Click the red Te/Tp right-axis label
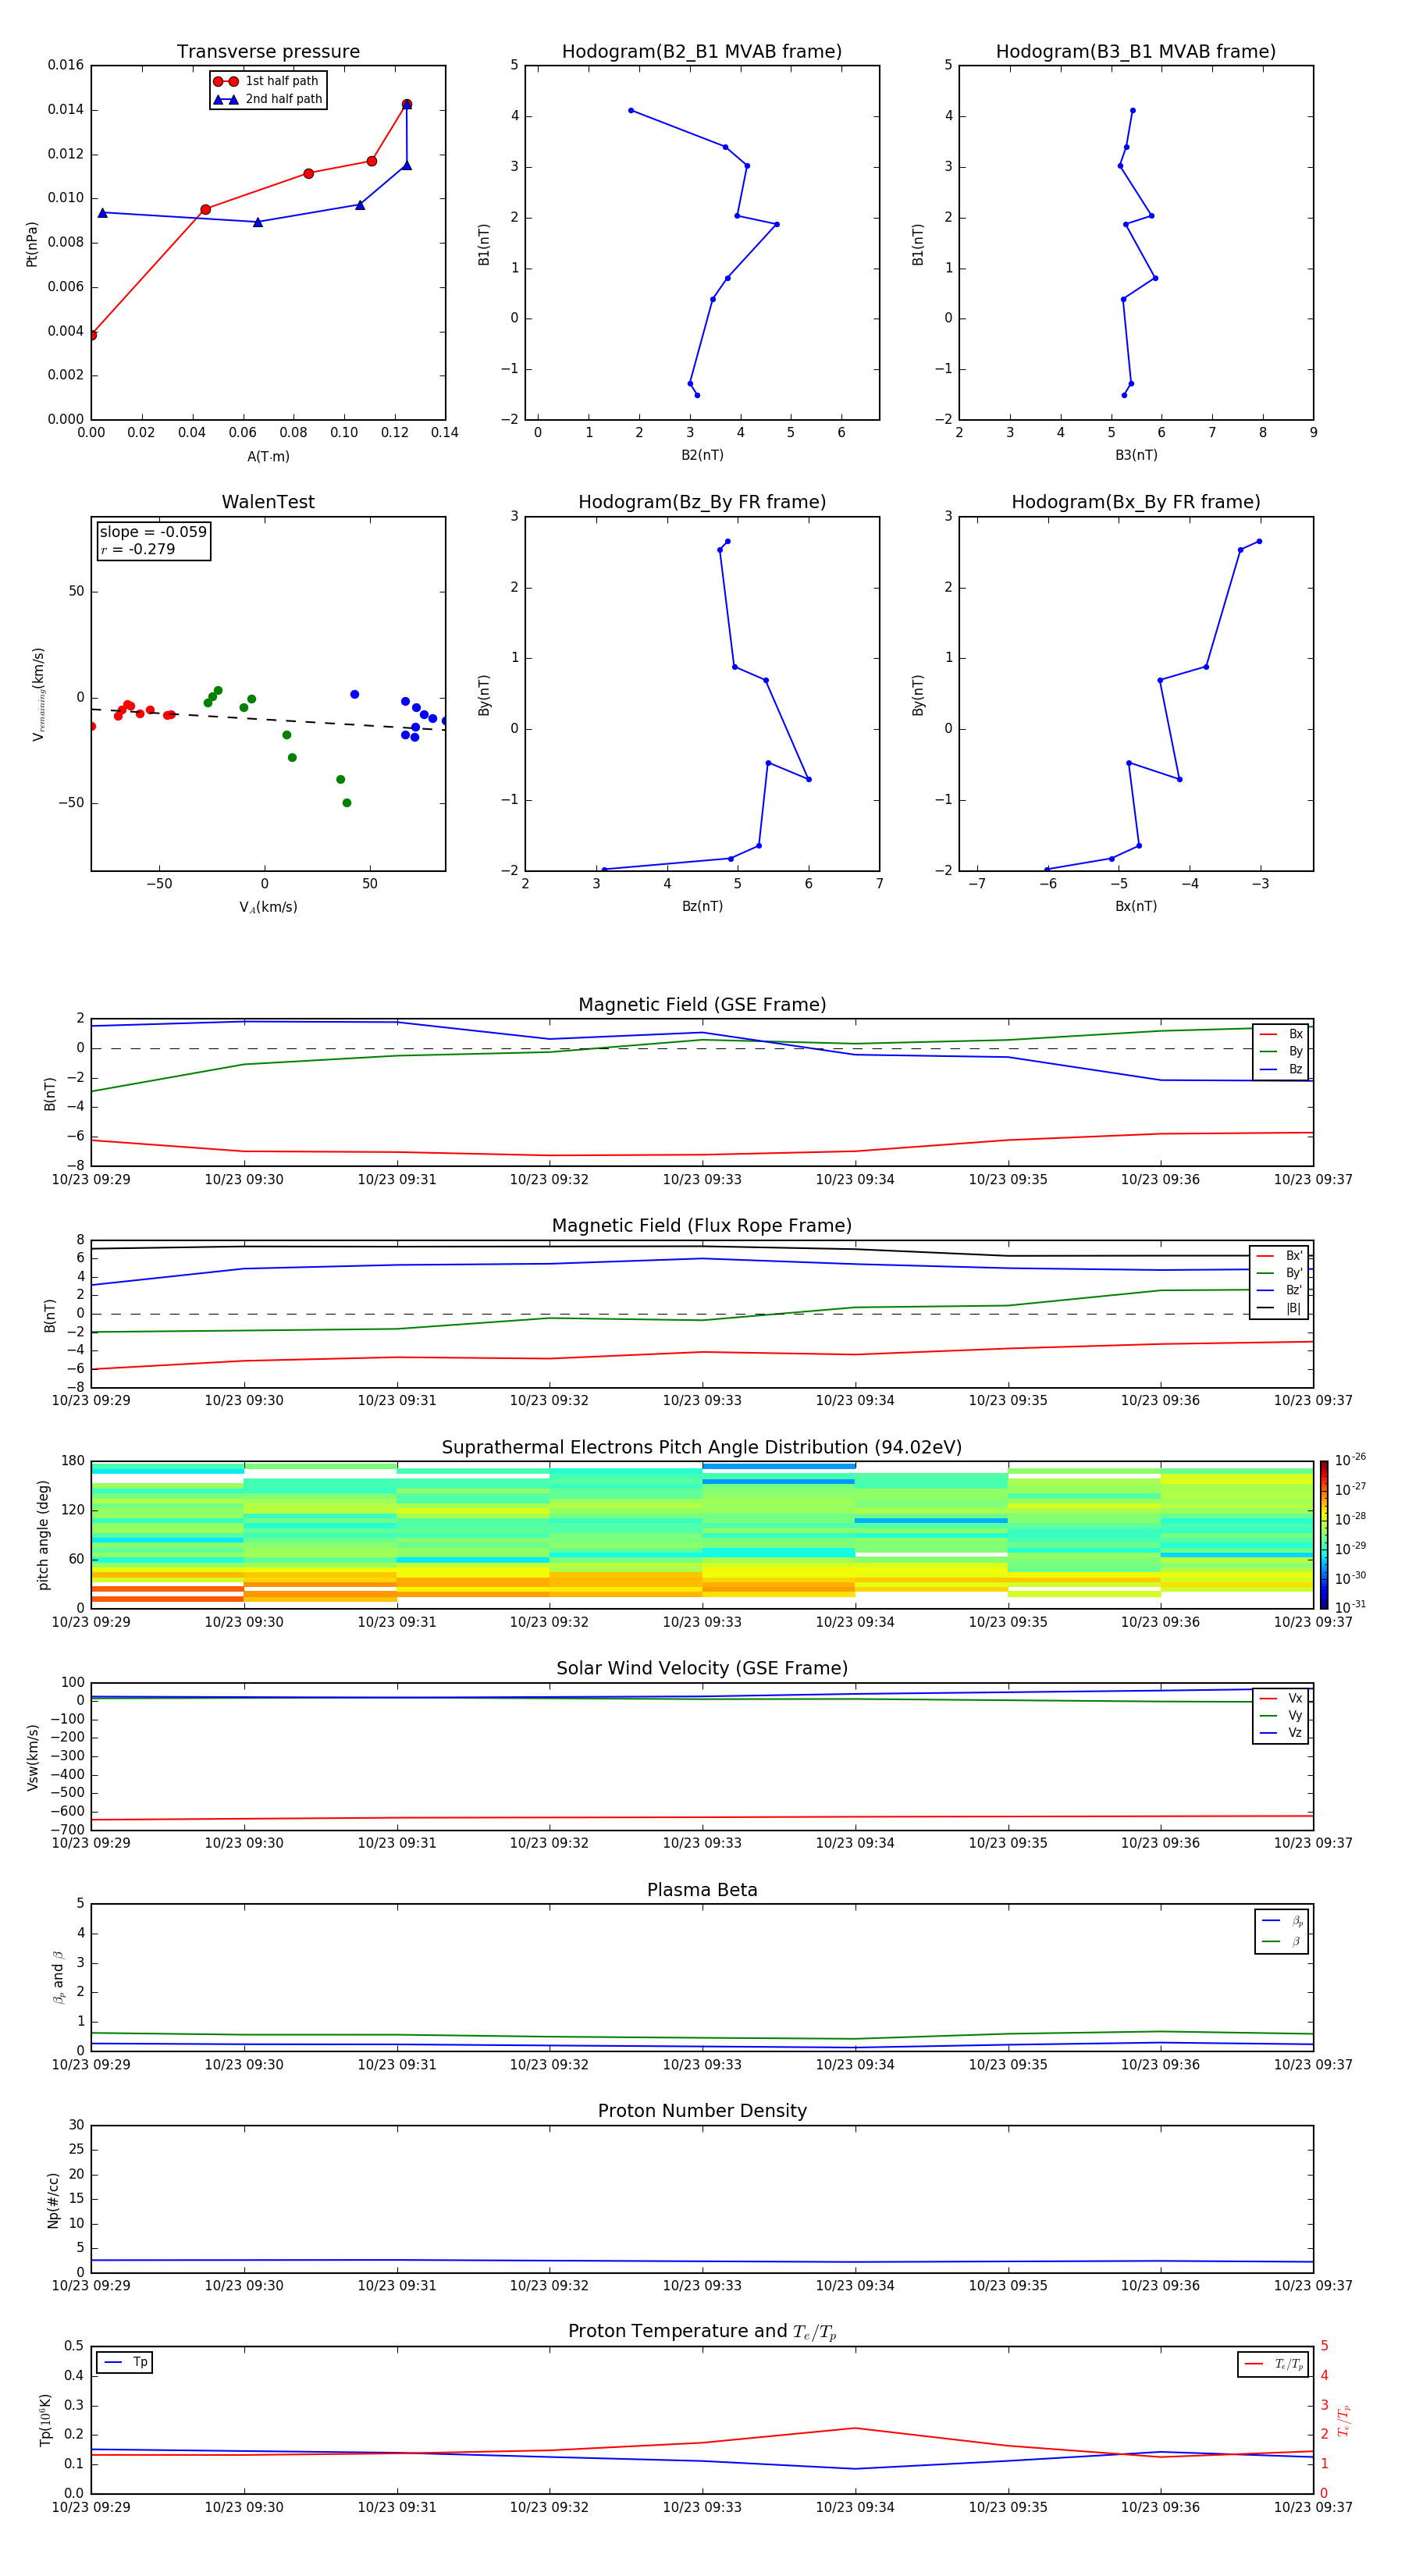 point(1343,2420)
